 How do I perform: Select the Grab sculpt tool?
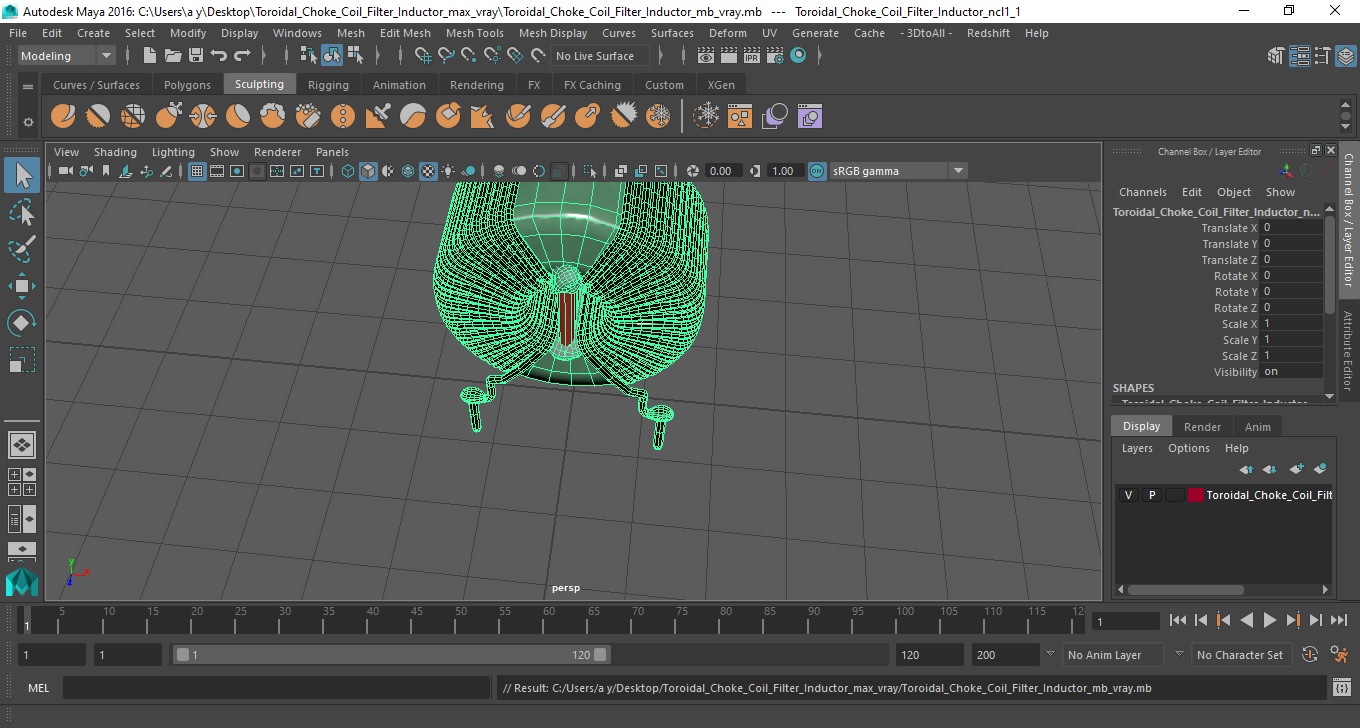(x=168, y=117)
